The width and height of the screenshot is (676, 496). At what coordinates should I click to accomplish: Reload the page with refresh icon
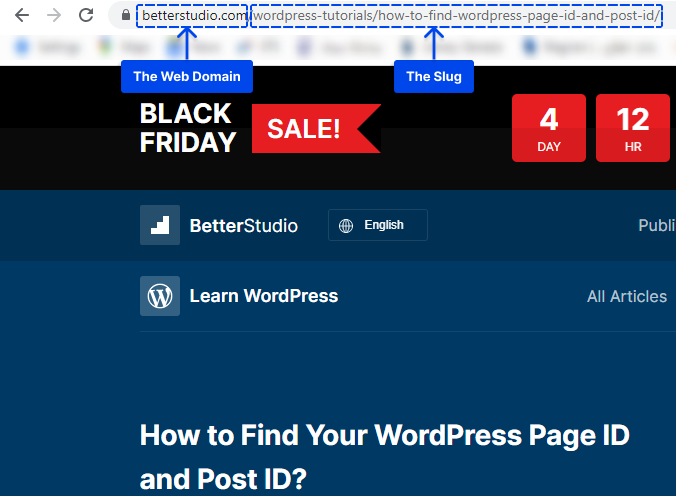click(x=86, y=15)
